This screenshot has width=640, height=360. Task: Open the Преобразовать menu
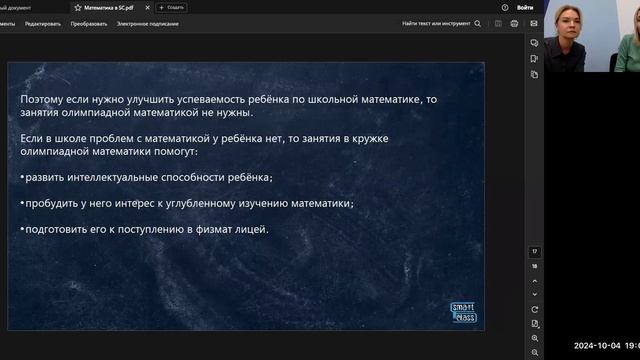(89, 24)
